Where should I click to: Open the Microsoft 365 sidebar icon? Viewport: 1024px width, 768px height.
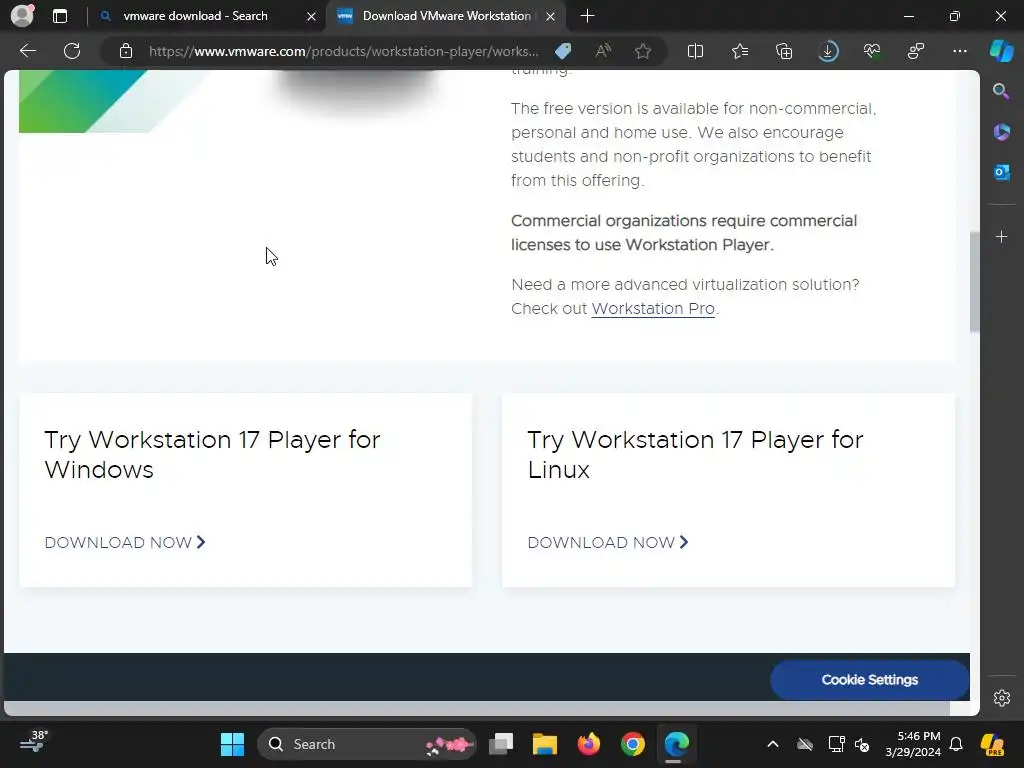1001,132
